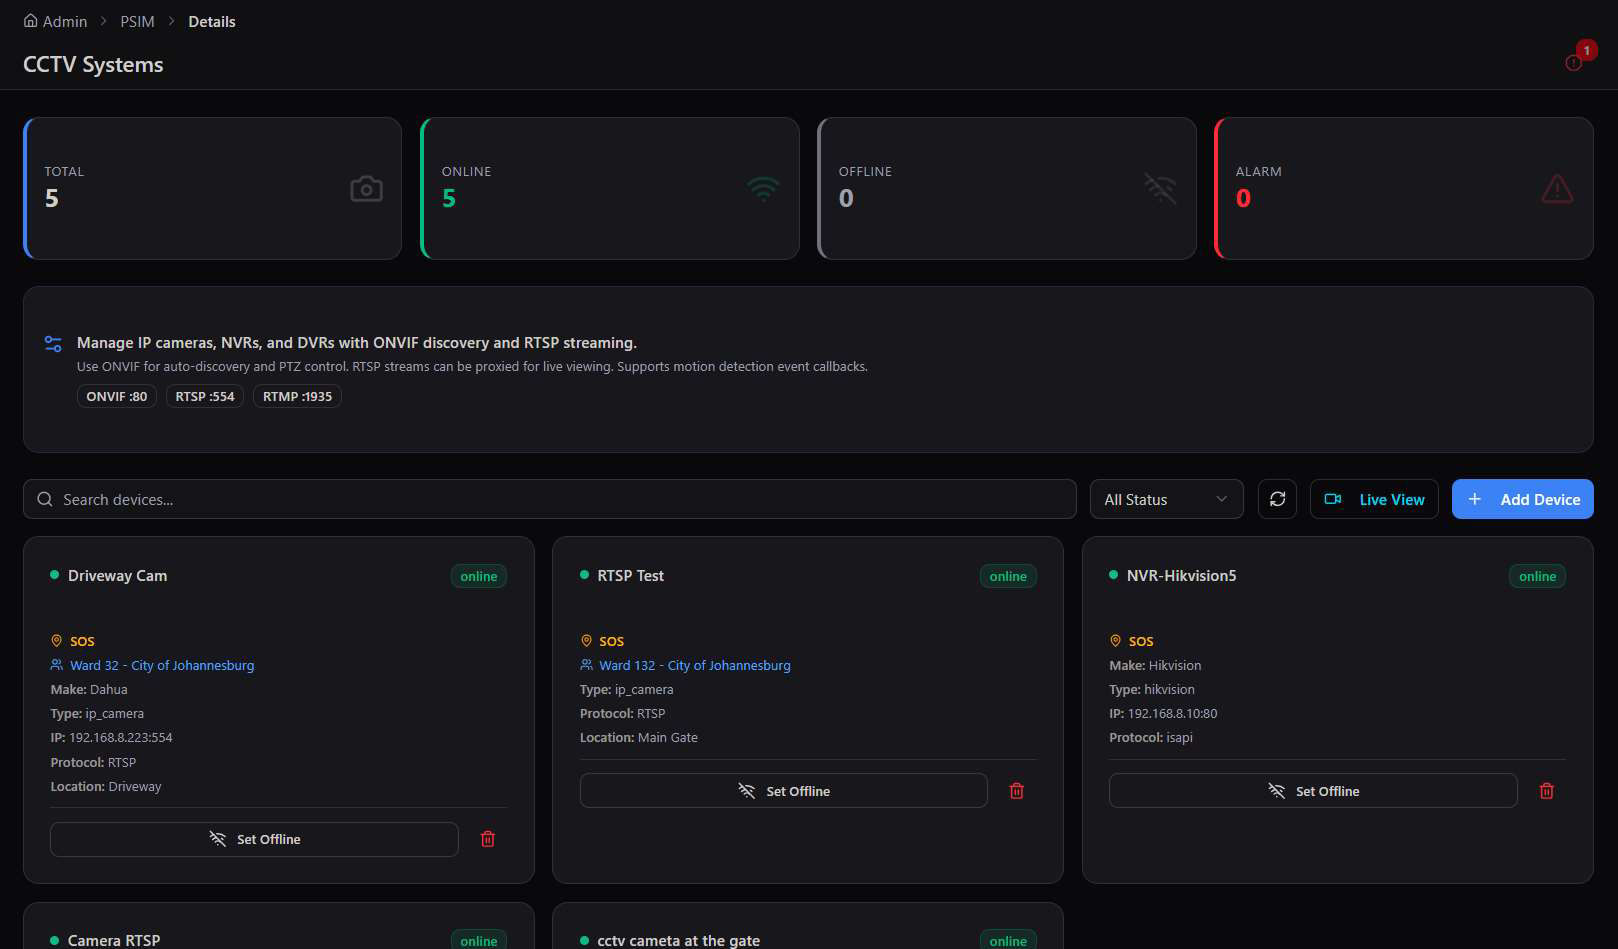
Task: Click online badge on RTSP Test card
Action: coord(1008,576)
